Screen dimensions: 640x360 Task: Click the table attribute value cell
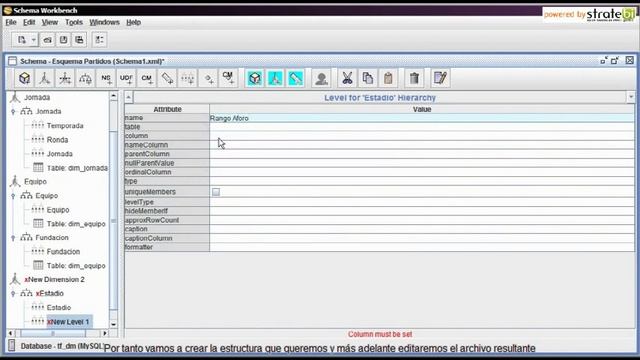point(422,127)
